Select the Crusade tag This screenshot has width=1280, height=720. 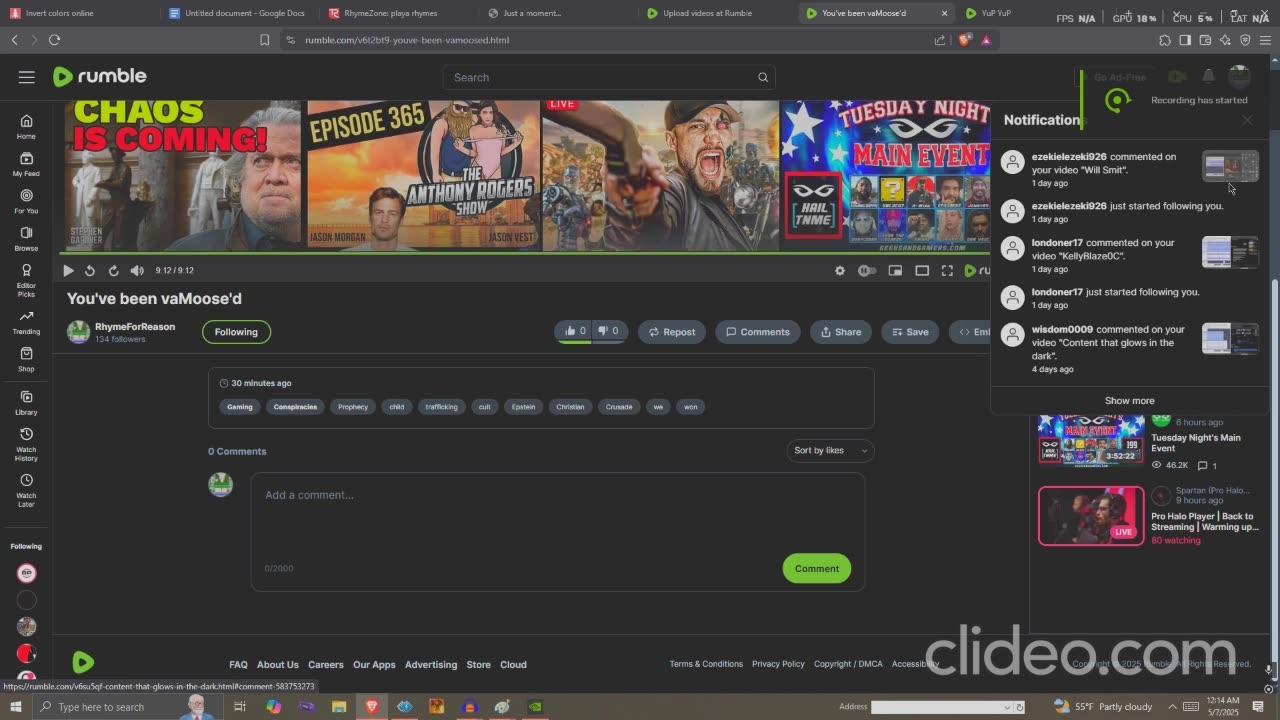pyautogui.click(x=619, y=407)
